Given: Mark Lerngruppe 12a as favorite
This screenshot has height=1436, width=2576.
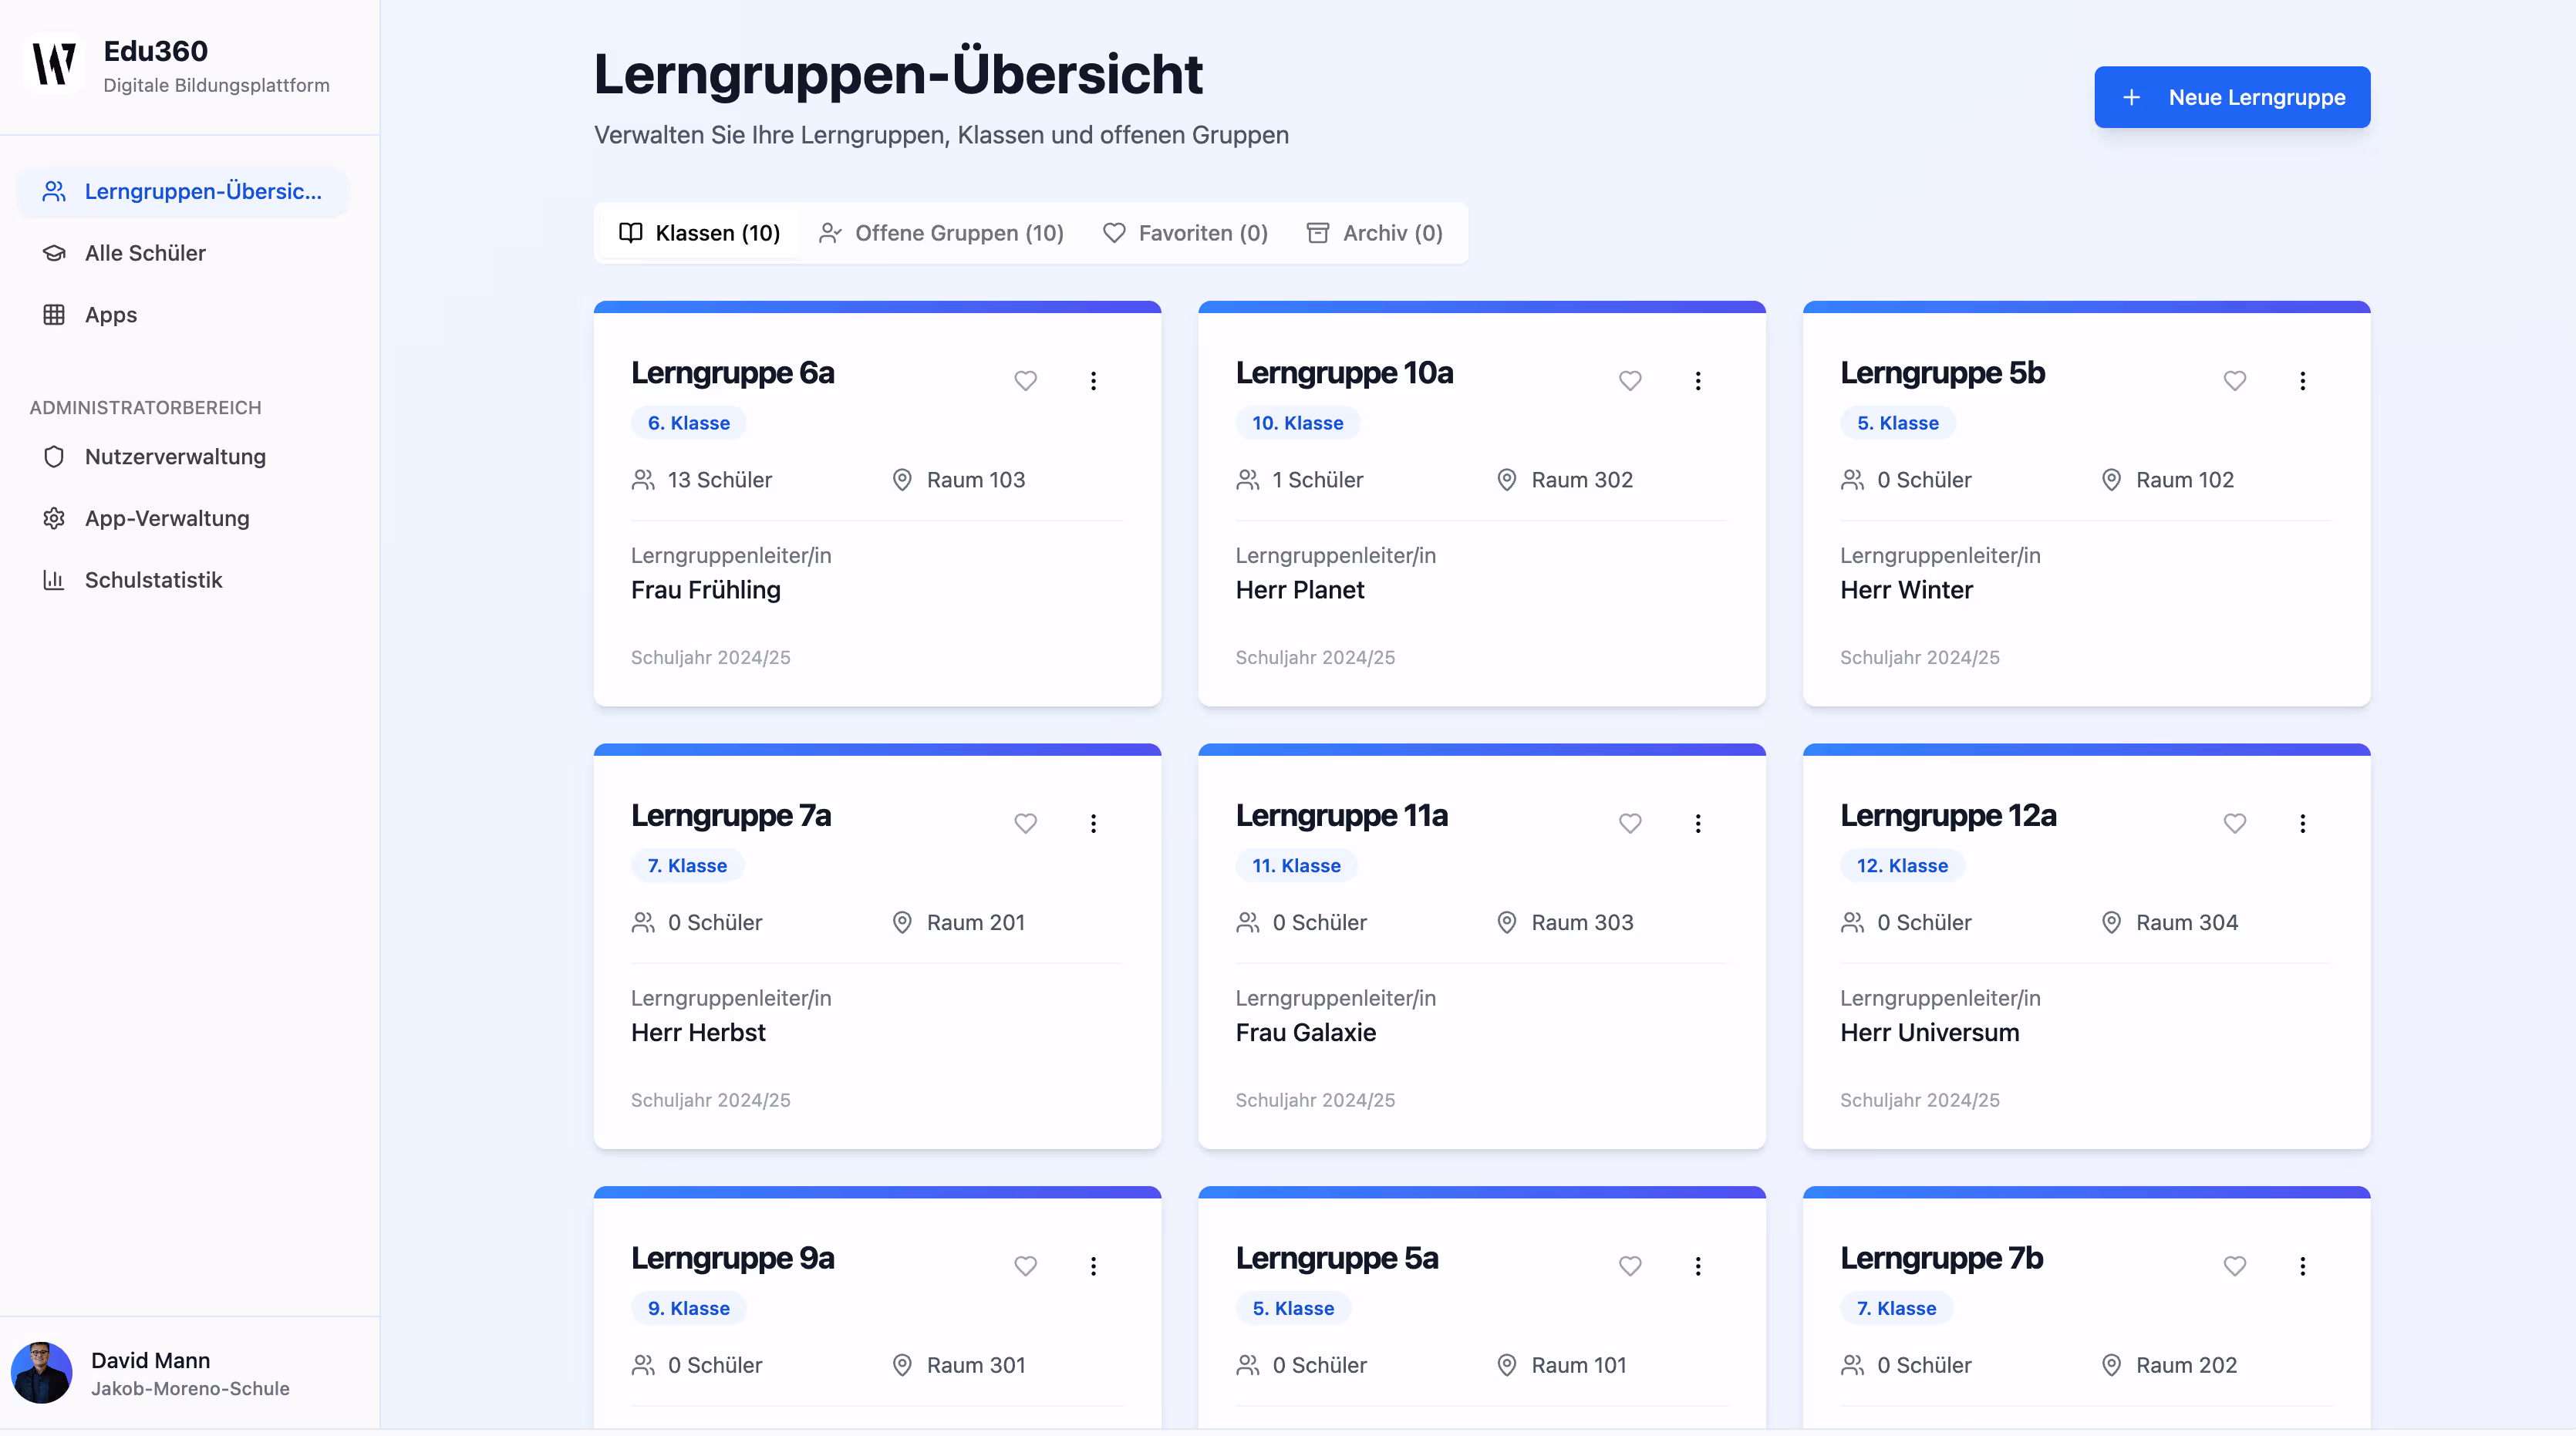Looking at the screenshot, I should (2234, 823).
